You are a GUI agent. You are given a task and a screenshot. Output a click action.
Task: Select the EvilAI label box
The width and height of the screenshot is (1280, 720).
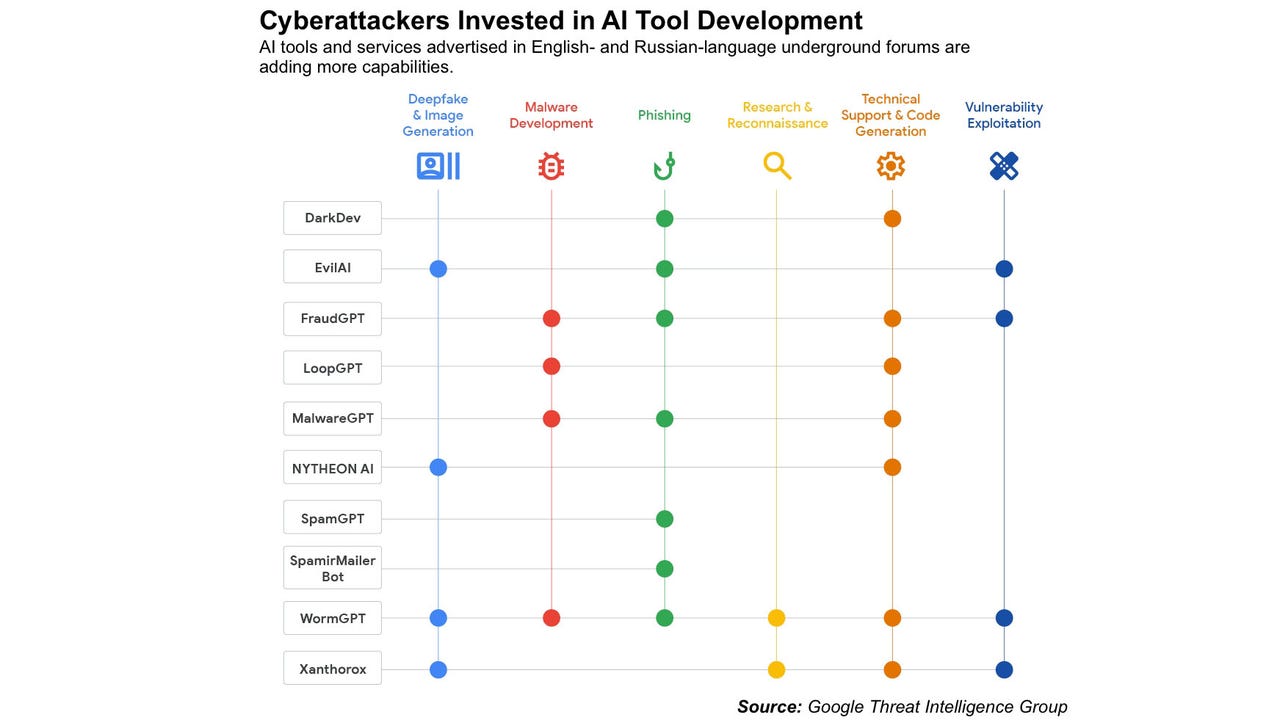(x=332, y=268)
